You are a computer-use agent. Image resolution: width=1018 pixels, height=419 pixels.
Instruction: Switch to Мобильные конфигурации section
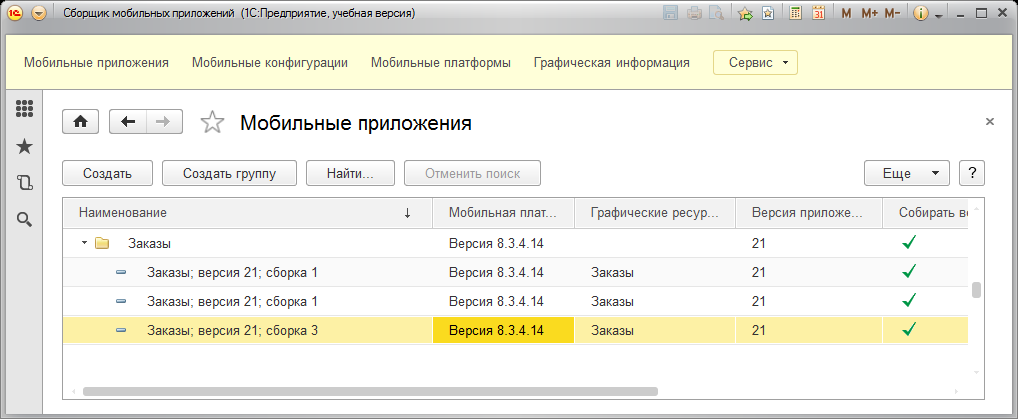[x=270, y=62]
